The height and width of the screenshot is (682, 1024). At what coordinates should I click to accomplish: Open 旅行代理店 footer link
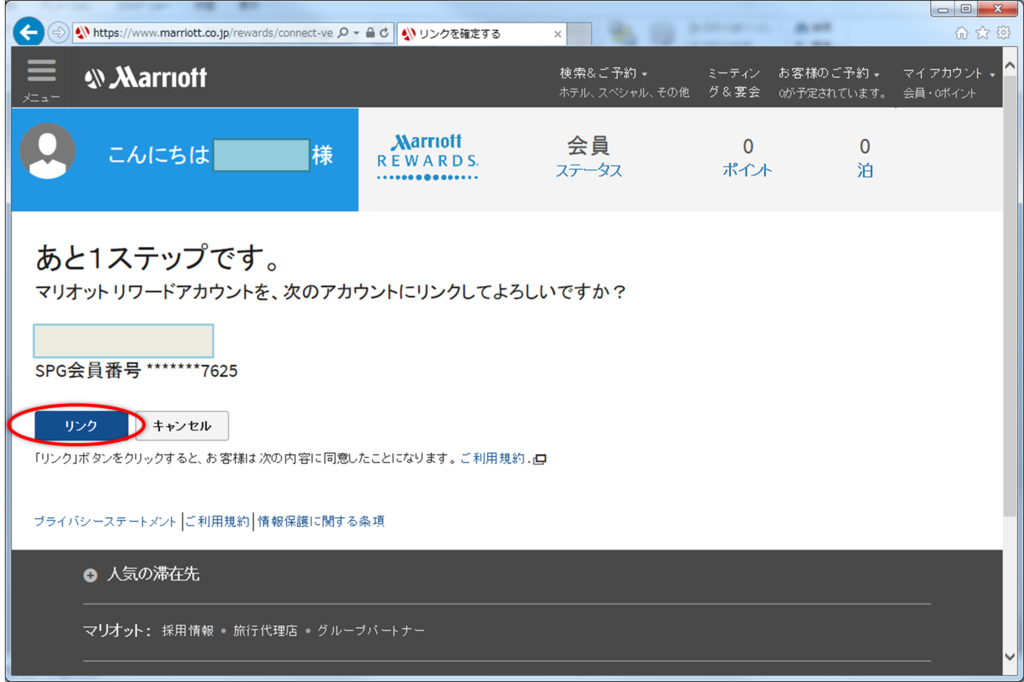pyautogui.click(x=264, y=630)
